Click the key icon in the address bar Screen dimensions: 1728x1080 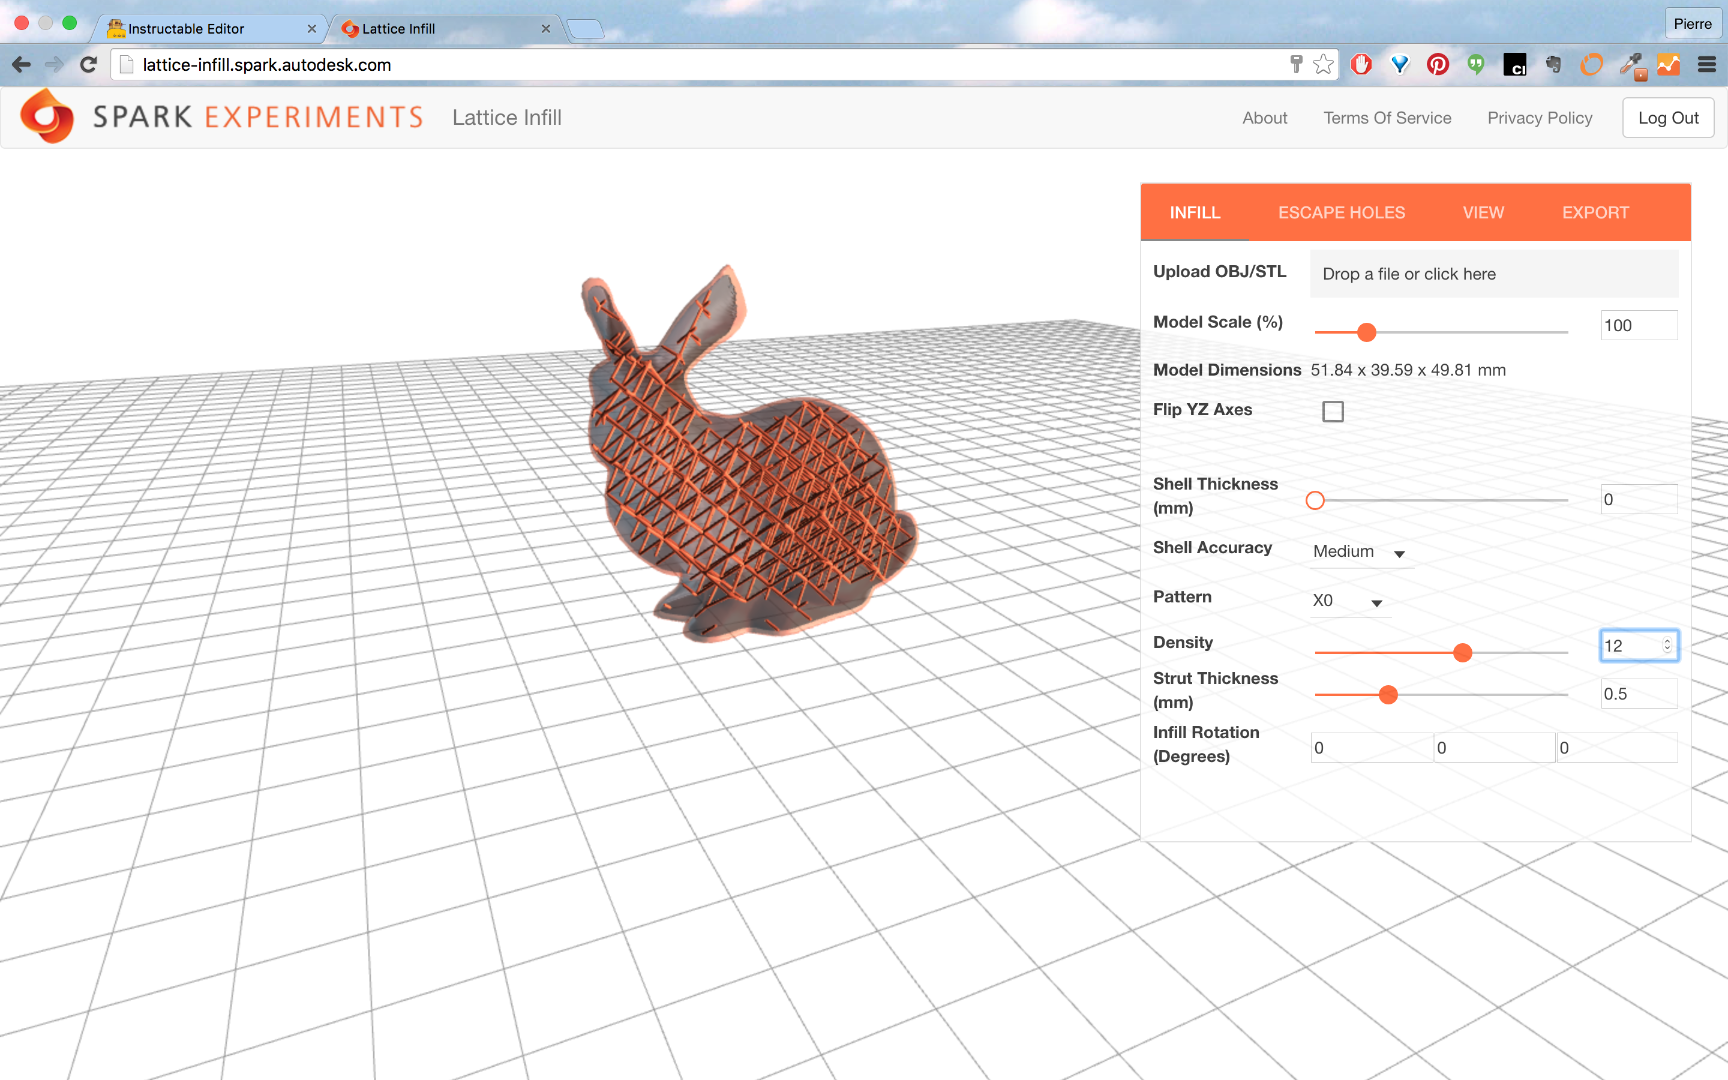point(1295,64)
